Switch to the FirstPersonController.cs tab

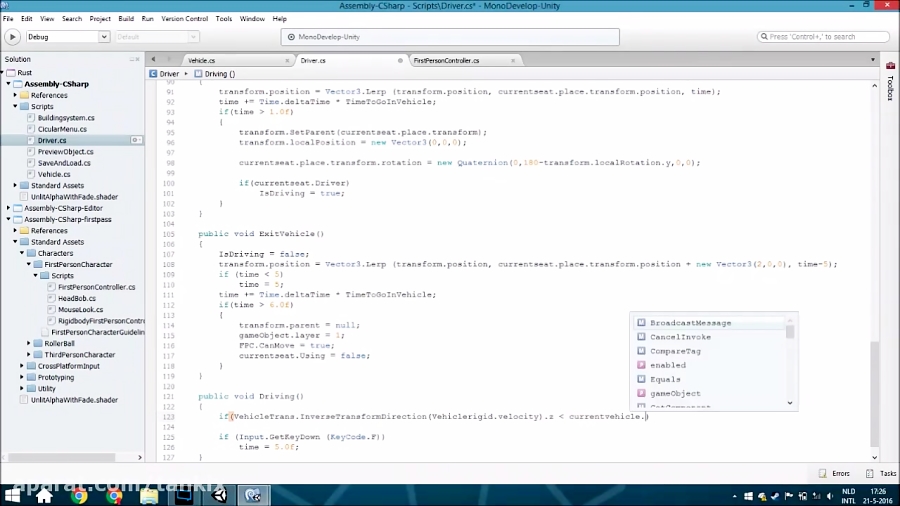446,60
